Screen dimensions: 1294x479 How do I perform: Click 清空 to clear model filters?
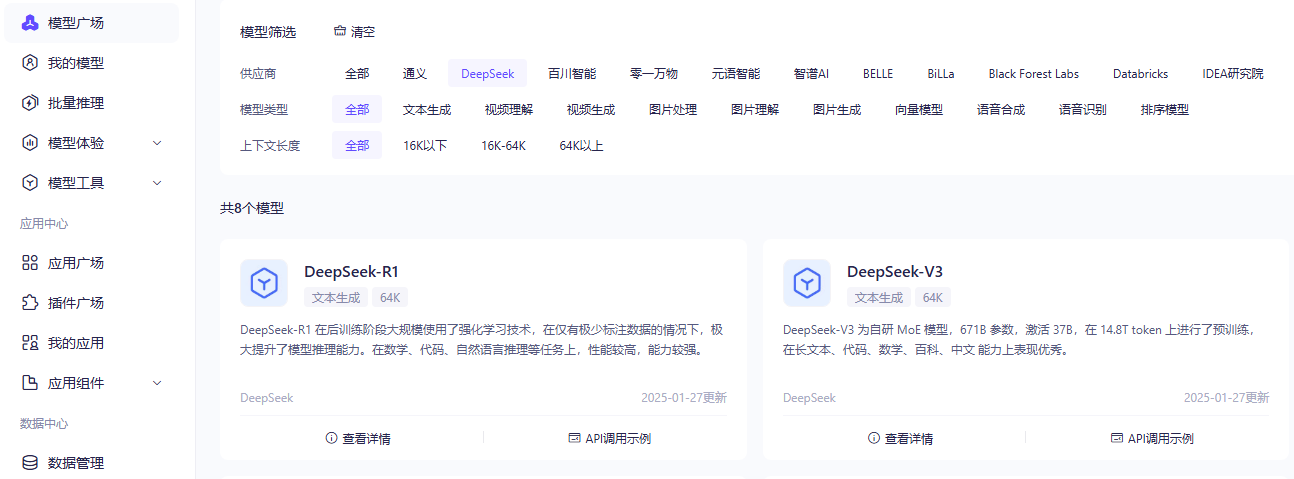(354, 32)
